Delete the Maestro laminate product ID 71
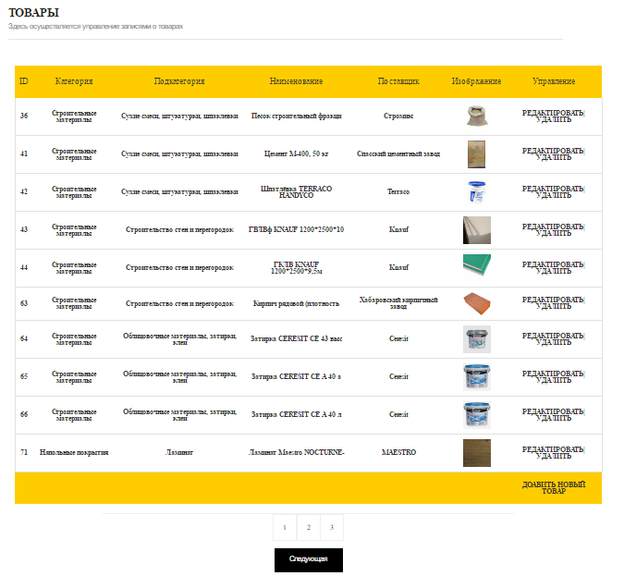This screenshot has height=576, width=624. (553, 455)
